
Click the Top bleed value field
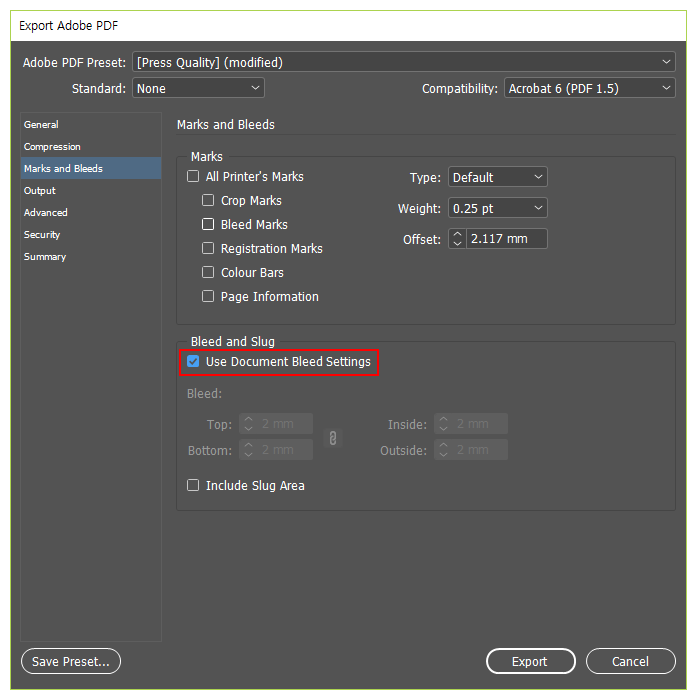click(x=285, y=424)
